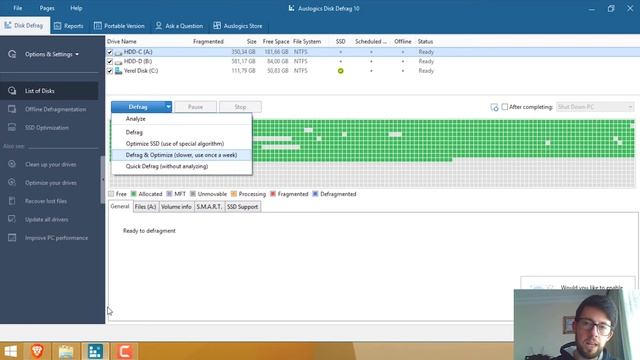The image size is (640, 360).
Task: Open the Windows Start button
Action: click(x=11, y=351)
